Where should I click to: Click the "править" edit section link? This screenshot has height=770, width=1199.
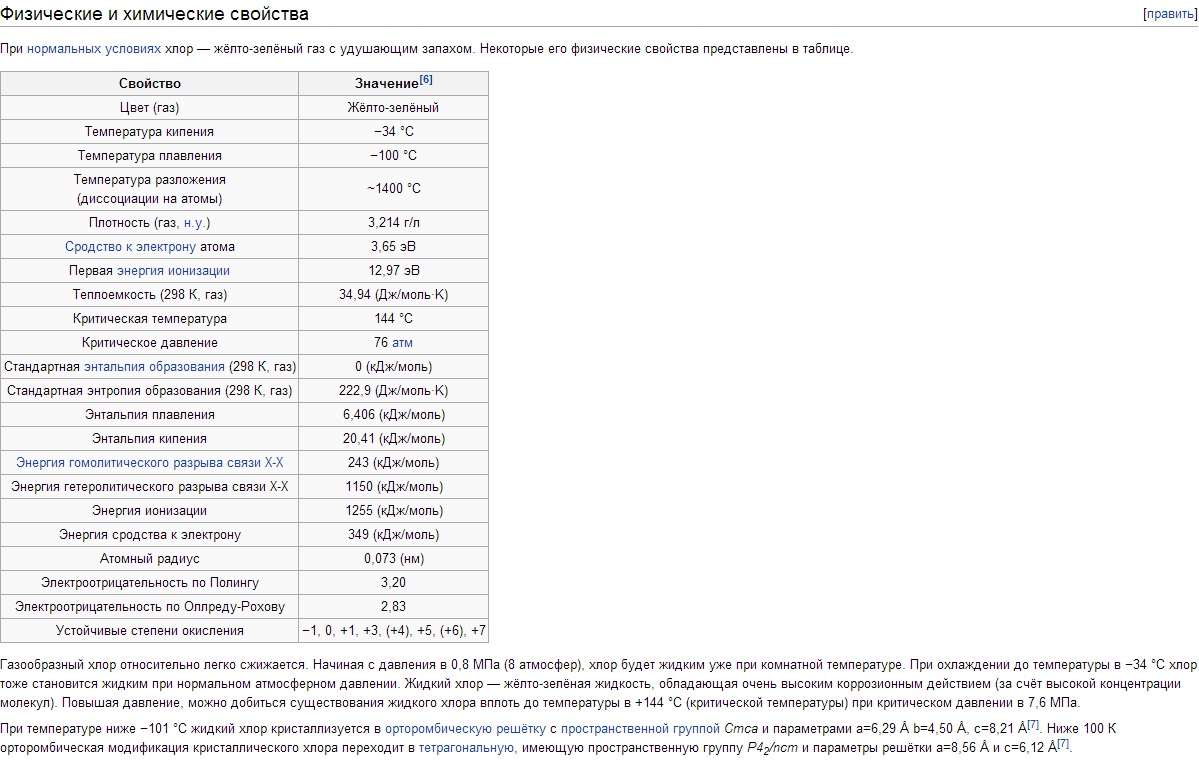(1169, 14)
